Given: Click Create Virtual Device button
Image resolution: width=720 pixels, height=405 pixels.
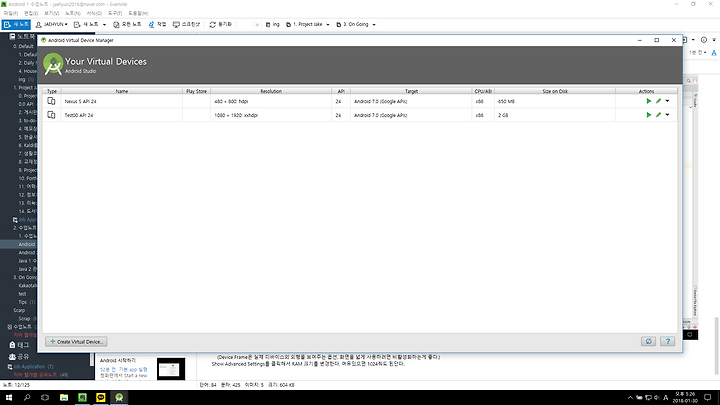Looking at the screenshot, I should [x=76, y=342].
